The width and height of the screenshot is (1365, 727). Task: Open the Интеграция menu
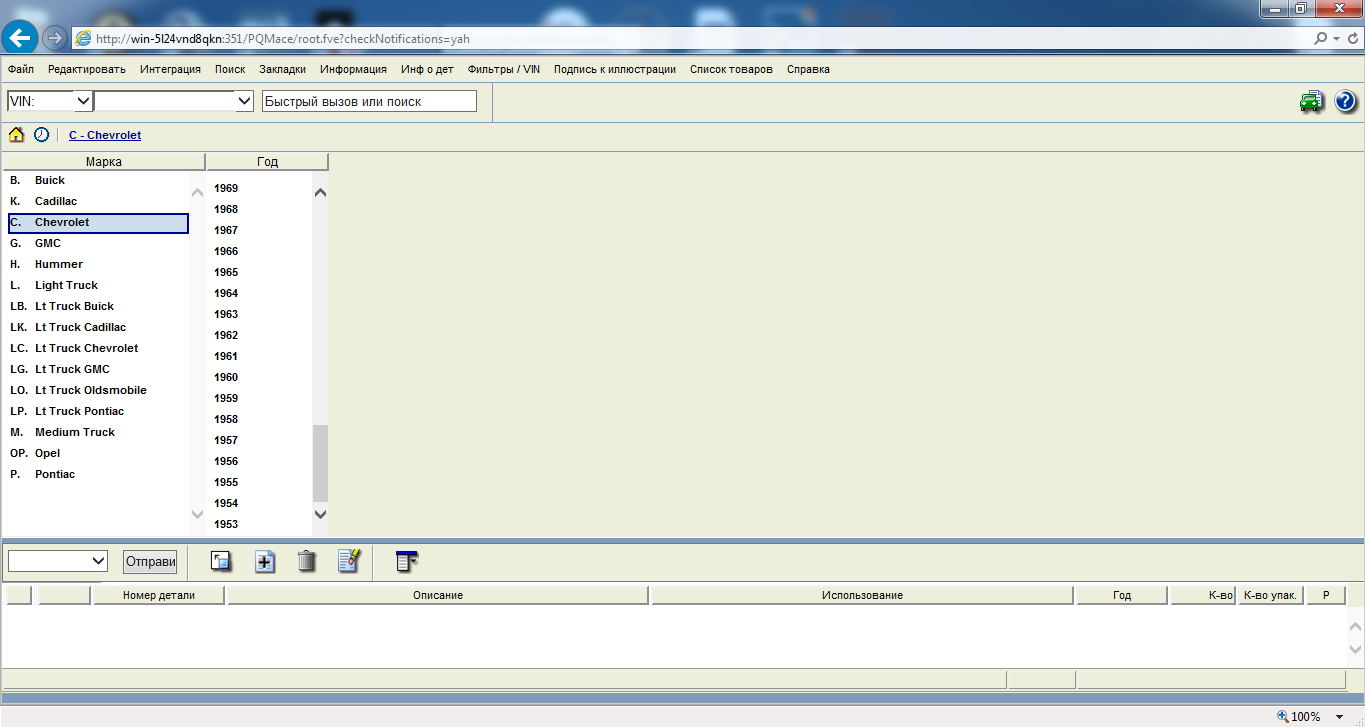170,69
